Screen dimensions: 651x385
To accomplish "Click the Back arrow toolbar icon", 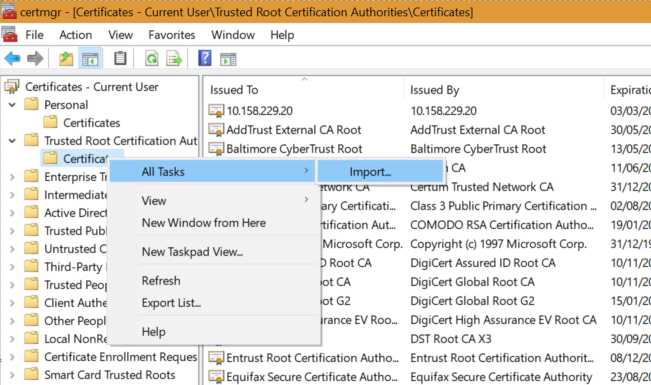I will coord(12,59).
